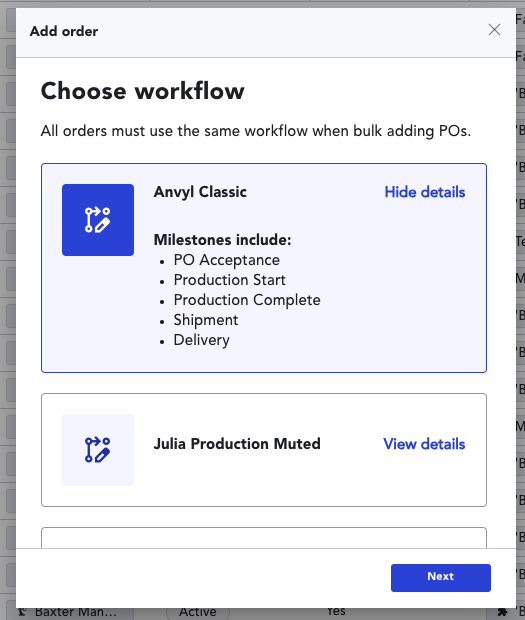This screenshot has width=525, height=620.
Task: Click the icon beside Baxter Man… row
Action: coord(23,612)
